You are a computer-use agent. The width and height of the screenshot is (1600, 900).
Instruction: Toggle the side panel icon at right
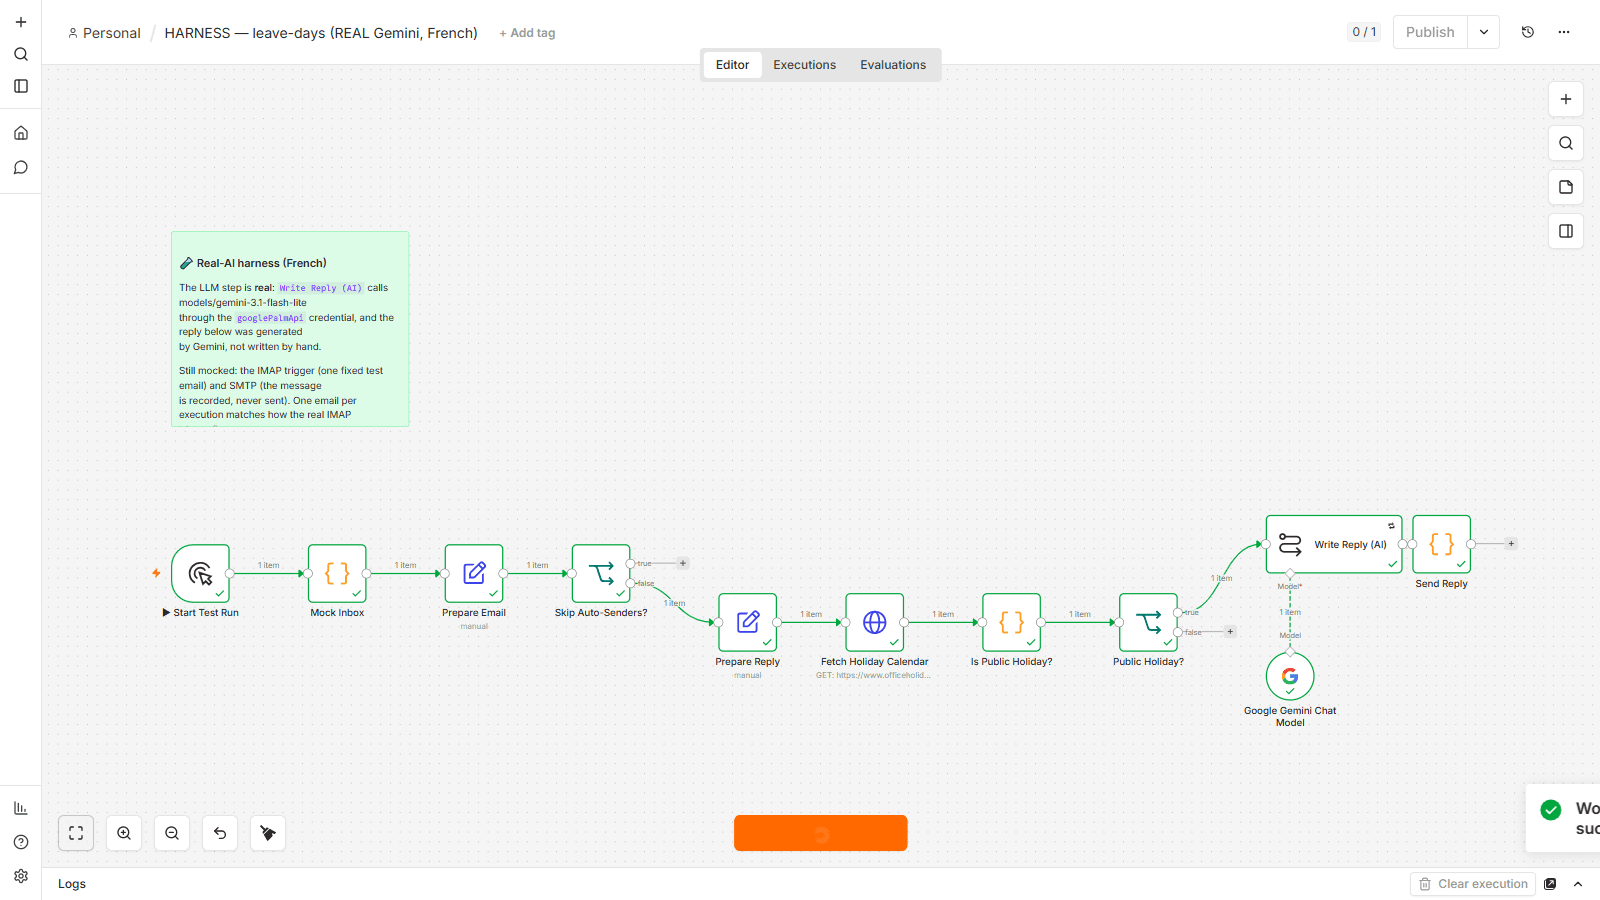(x=1566, y=231)
